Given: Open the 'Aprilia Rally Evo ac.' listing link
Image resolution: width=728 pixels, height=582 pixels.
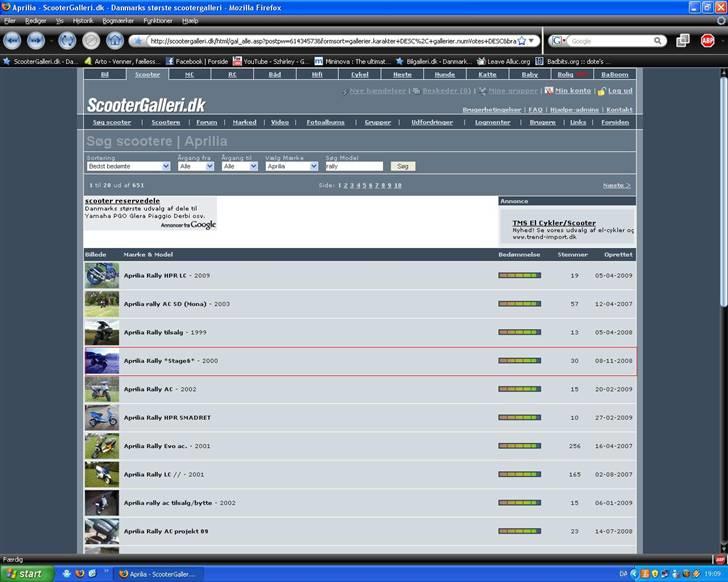Looking at the screenshot, I should tap(153, 446).
